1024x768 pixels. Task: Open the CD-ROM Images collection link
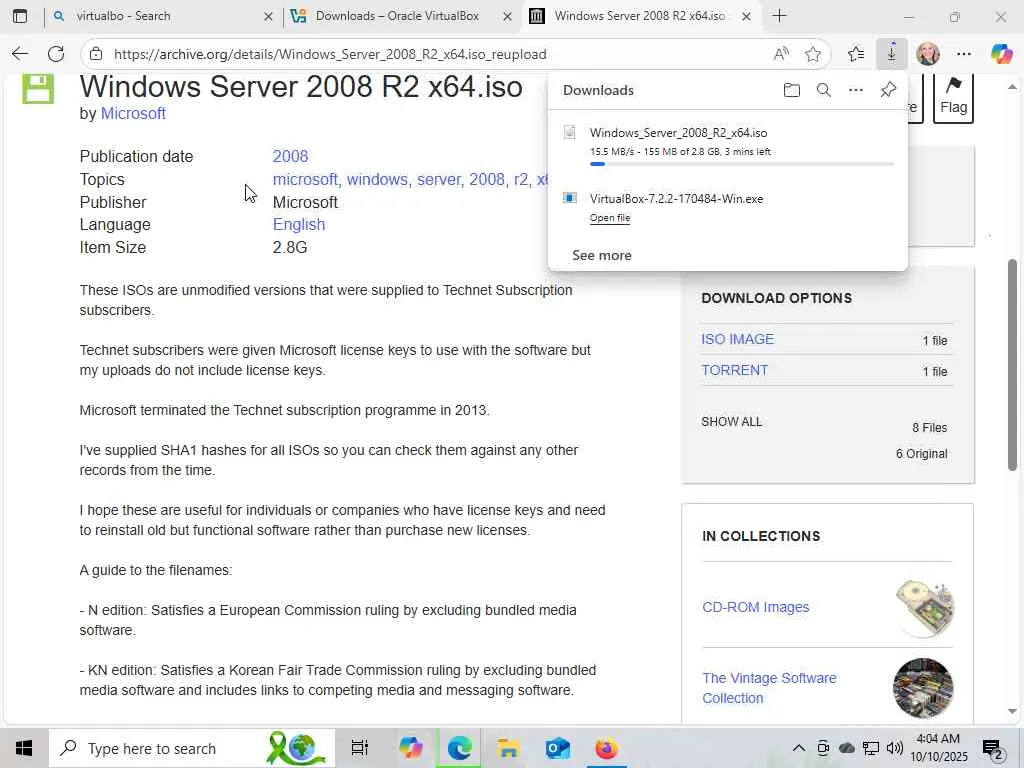coord(756,607)
